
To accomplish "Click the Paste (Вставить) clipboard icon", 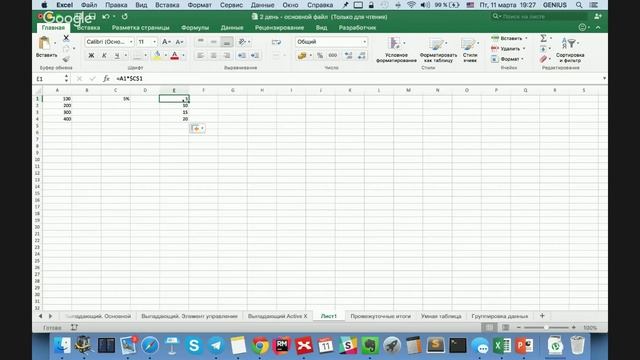I will coord(44,43).
